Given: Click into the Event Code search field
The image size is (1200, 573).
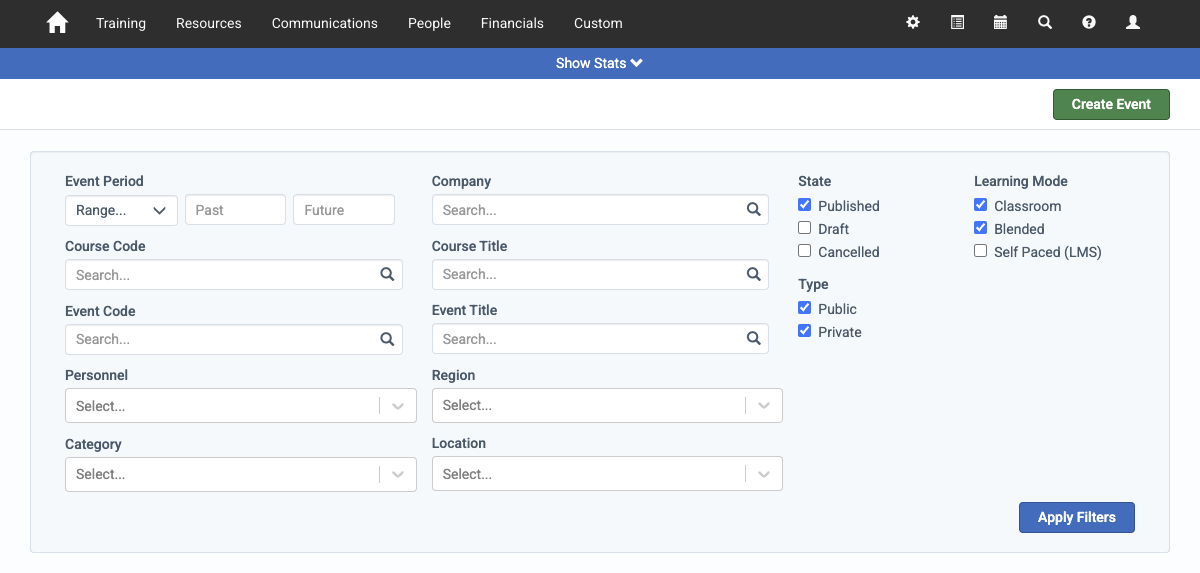Looking at the screenshot, I should tap(233, 339).
